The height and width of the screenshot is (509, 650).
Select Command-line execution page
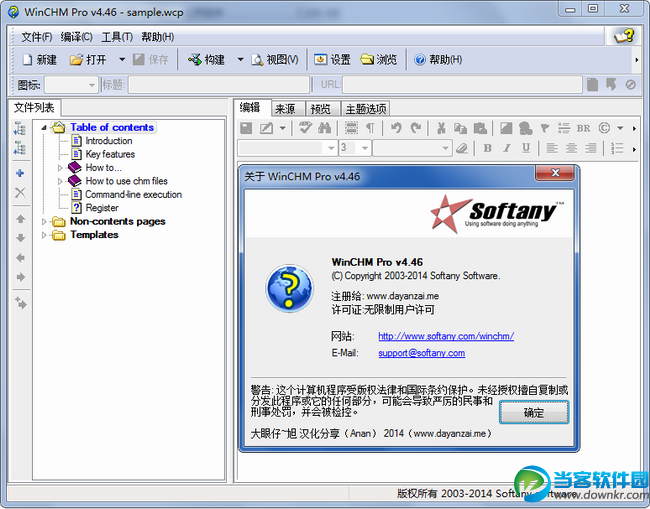pyautogui.click(x=133, y=194)
